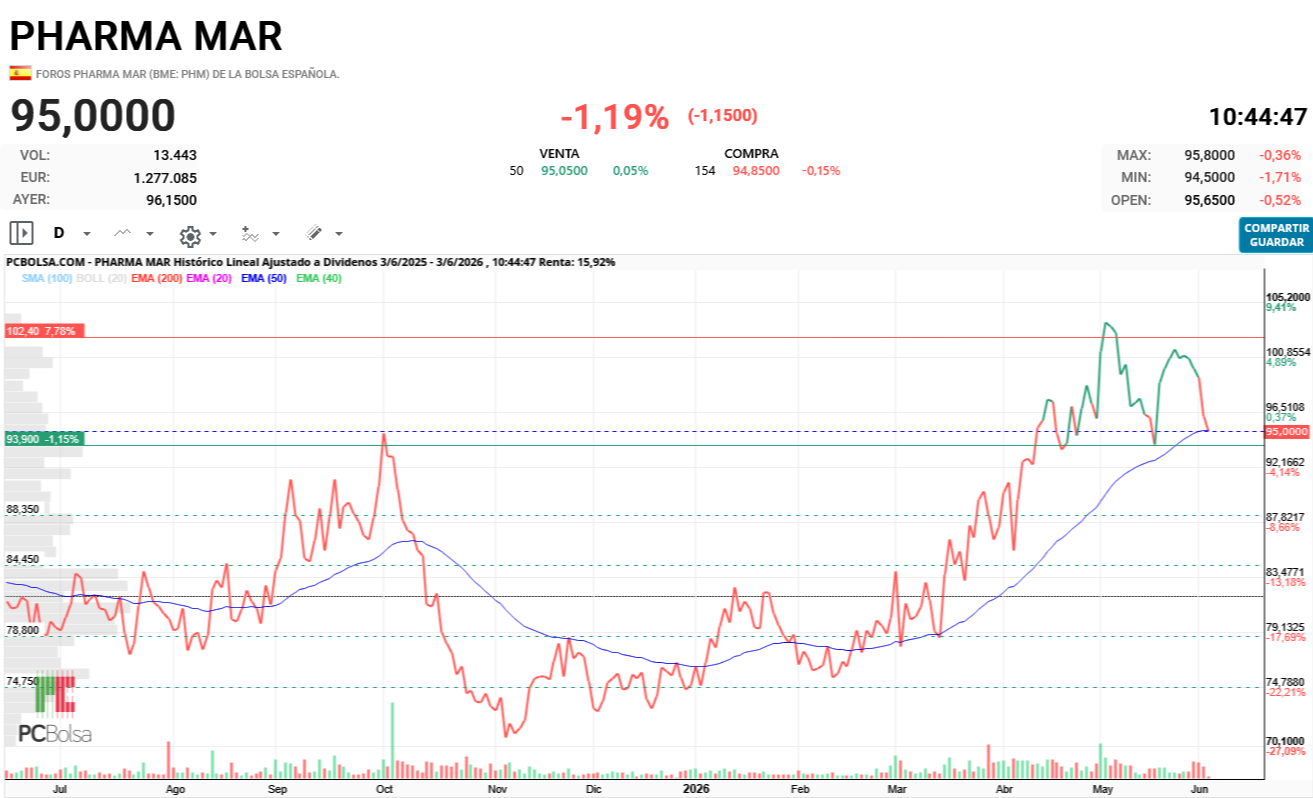Image resolution: width=1313 pixels, height=798 pixels.
Task: Select the pencil drawing tool icon
Action: pyautogui.click(x=314, y=233)
